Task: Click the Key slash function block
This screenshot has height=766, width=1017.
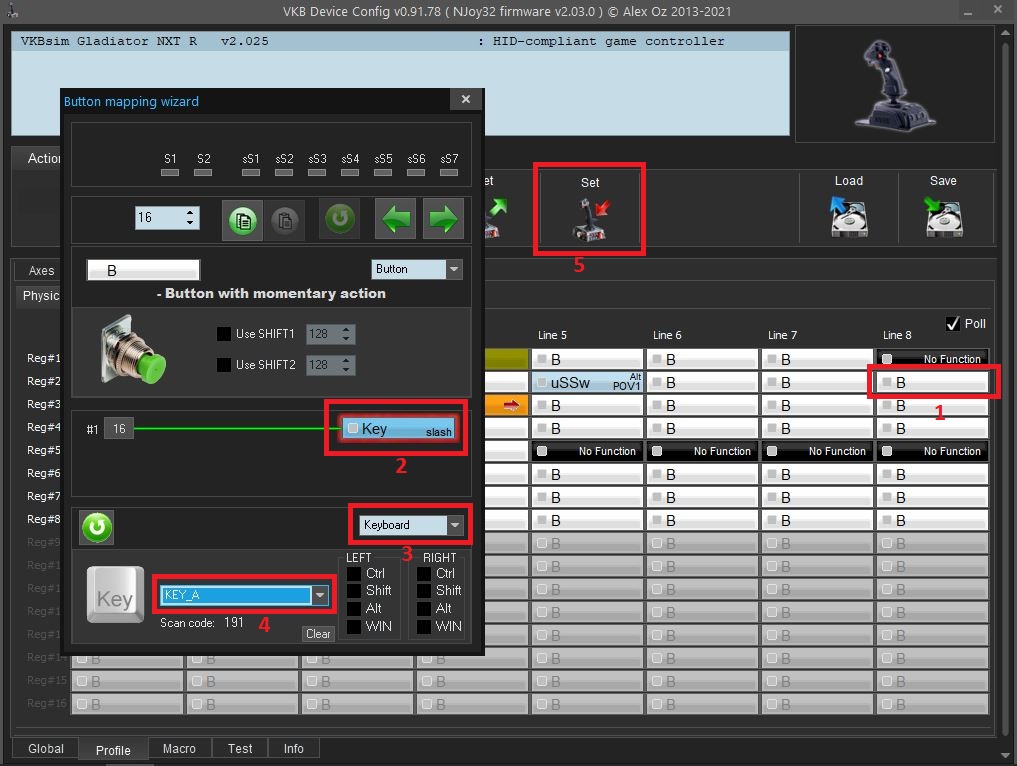Action: click(x=399, y=429)
